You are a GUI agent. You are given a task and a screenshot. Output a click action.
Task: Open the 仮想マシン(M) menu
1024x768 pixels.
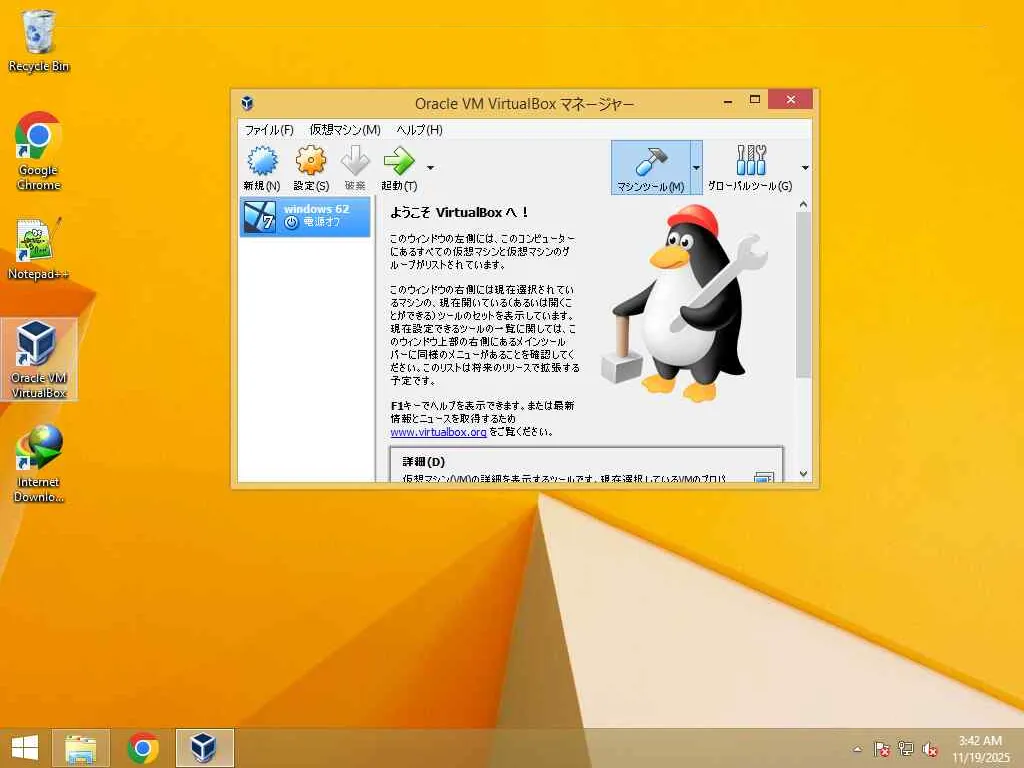tap(345, 130)
